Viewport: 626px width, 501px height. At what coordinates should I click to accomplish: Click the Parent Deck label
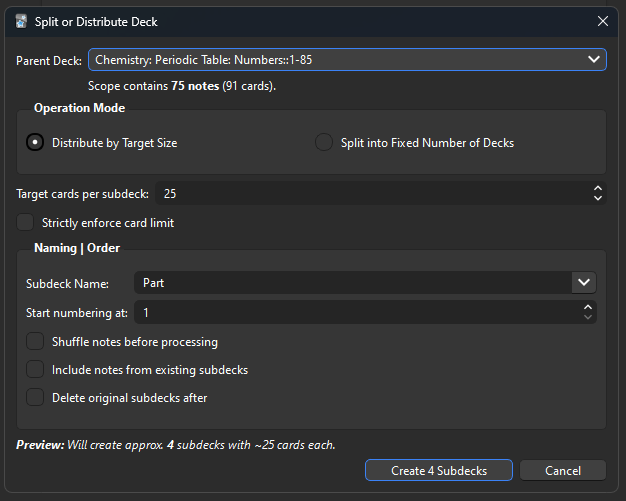49,61
